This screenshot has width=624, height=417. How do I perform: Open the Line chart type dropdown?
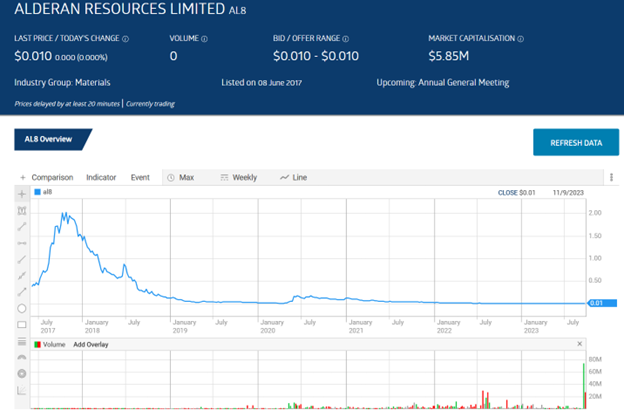[293, 177]
